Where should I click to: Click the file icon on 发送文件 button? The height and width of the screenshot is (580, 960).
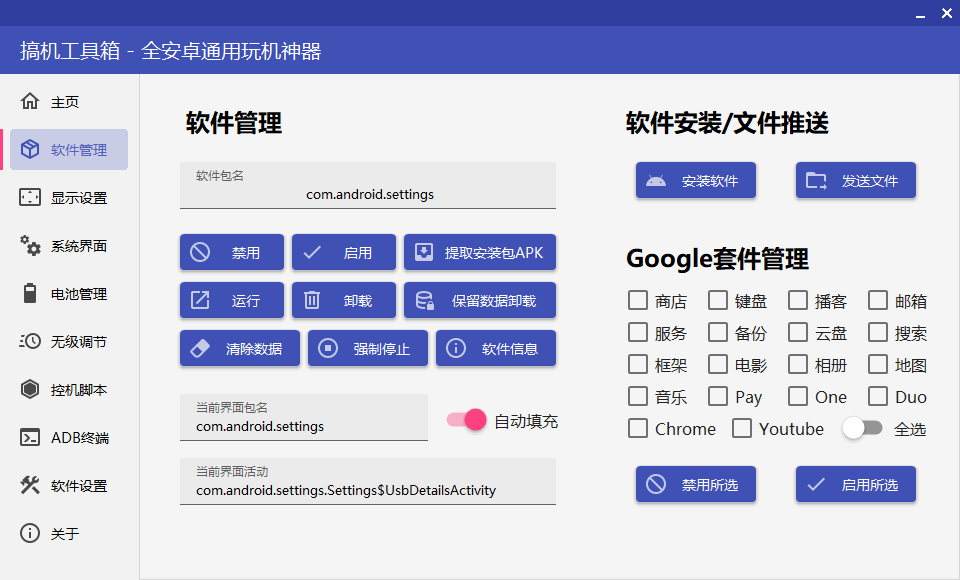click(x=816, y=180)
